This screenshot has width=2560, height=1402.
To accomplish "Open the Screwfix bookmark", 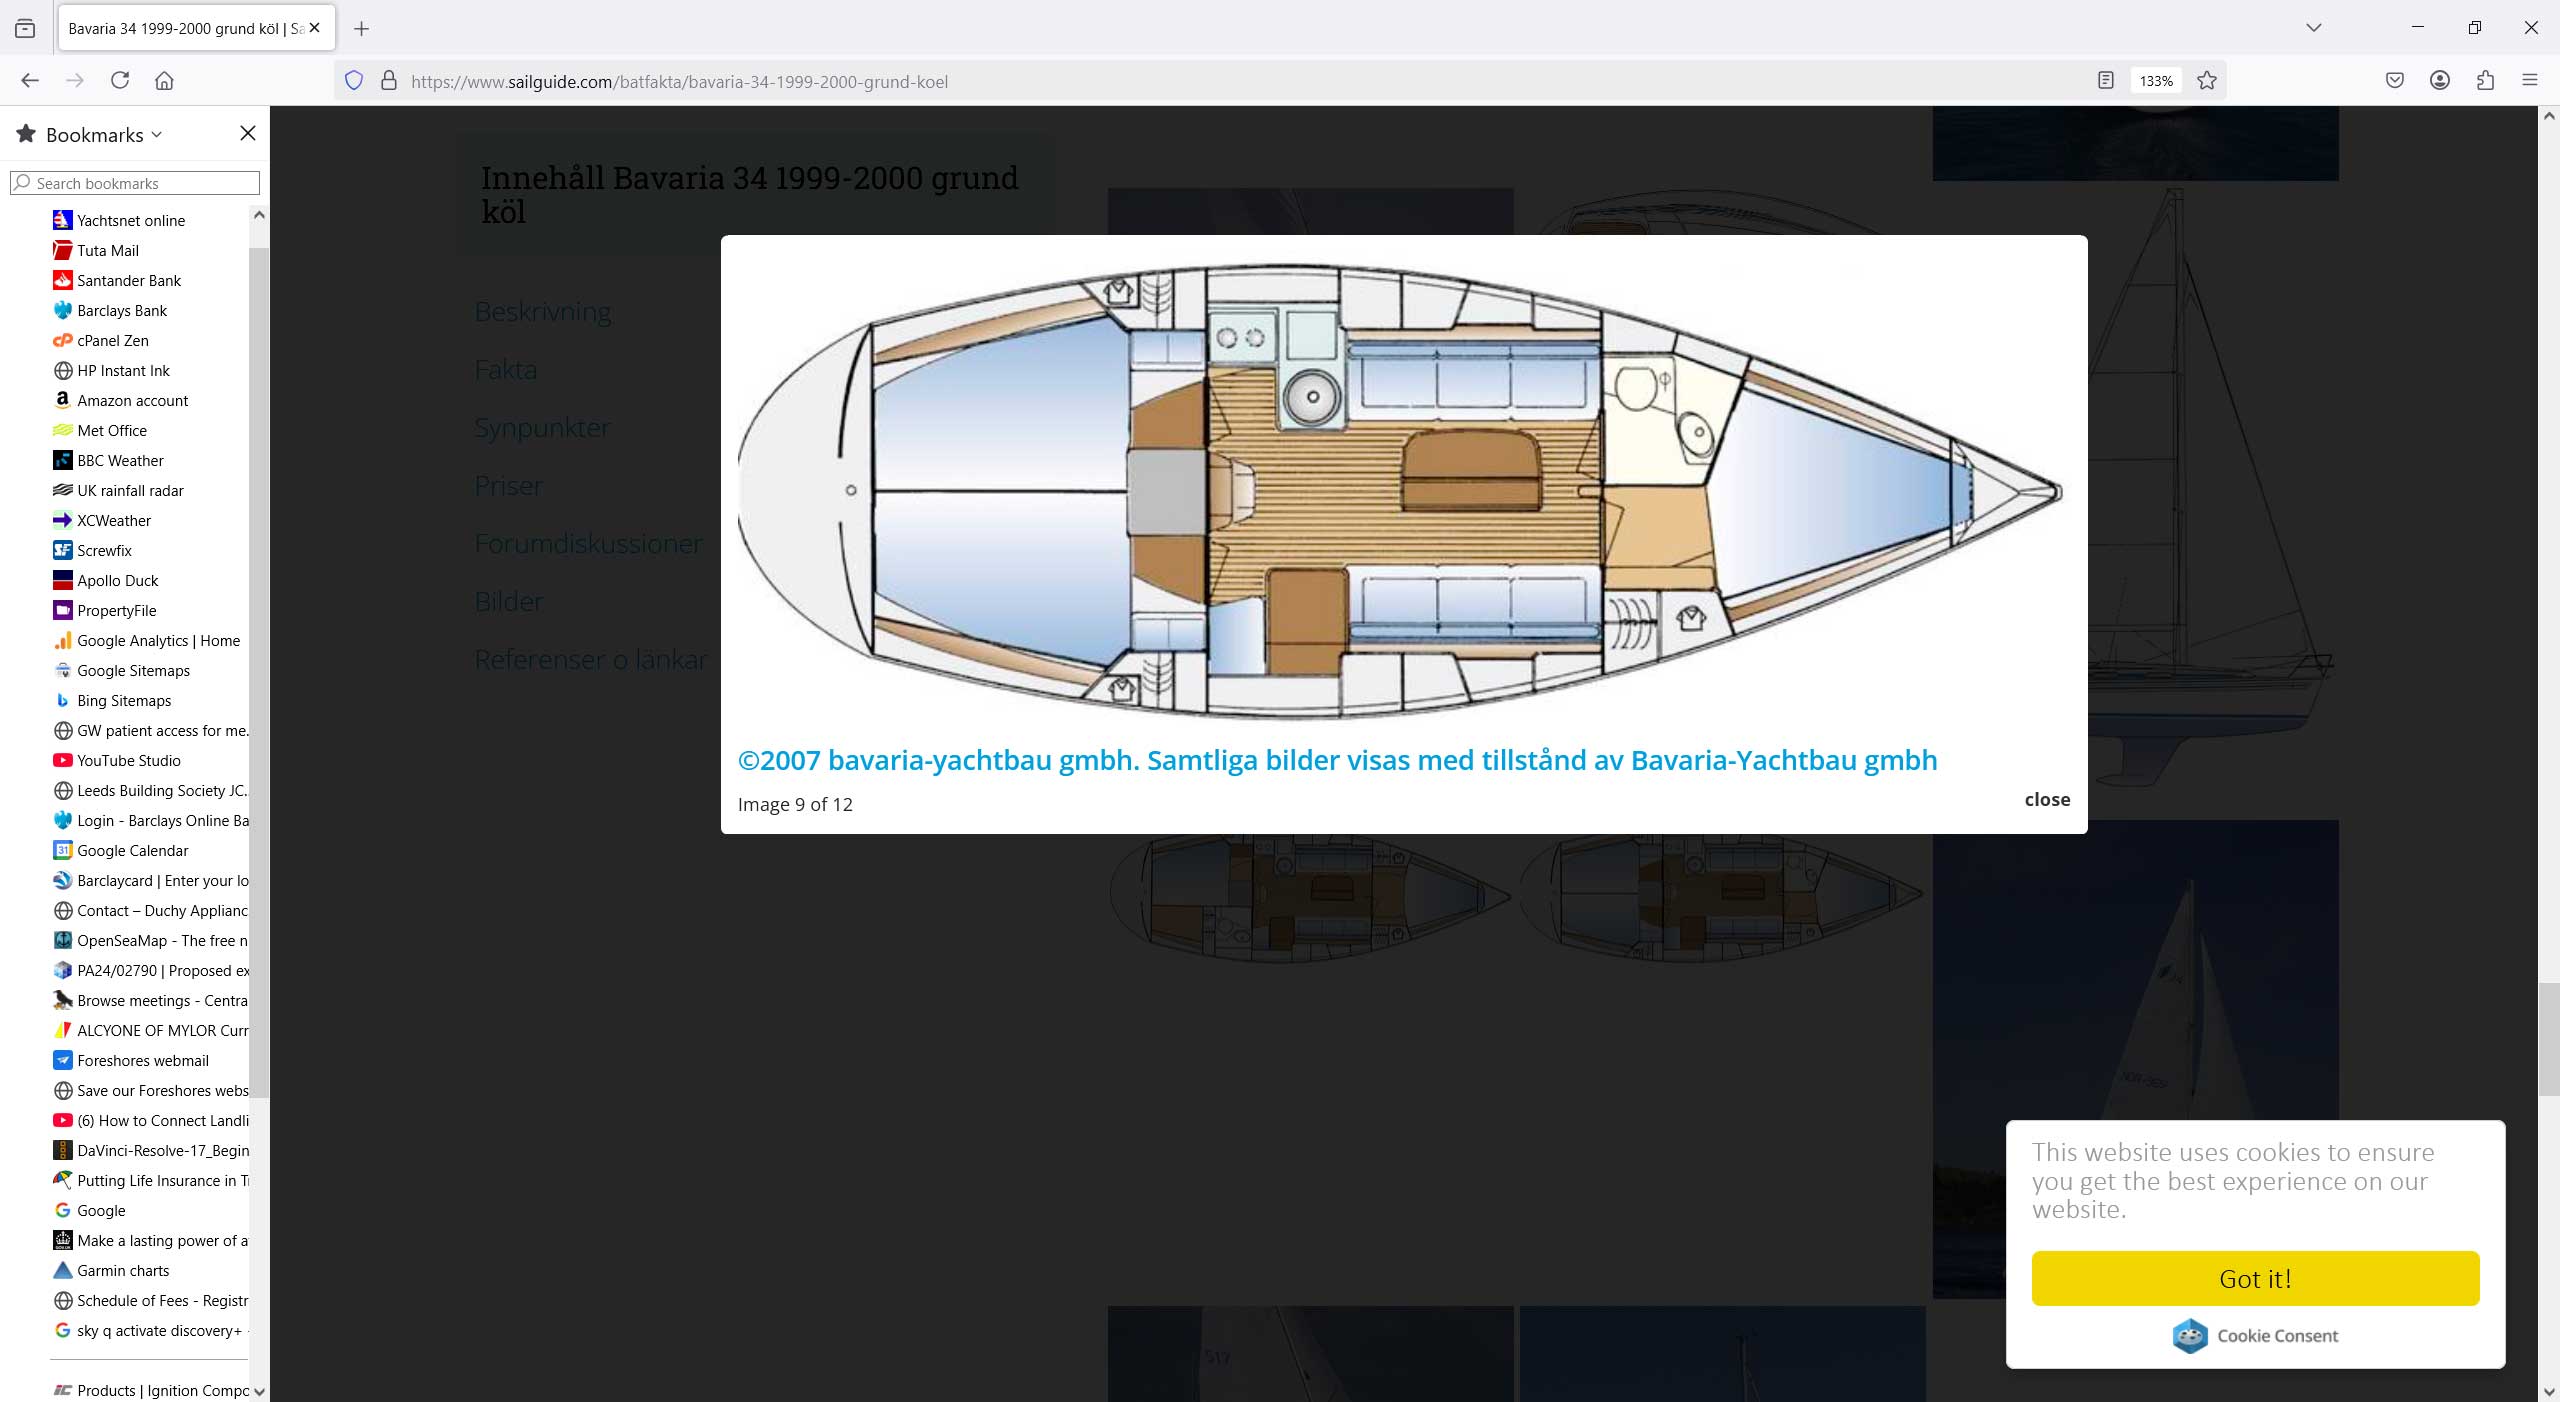I will pos(92,550).
